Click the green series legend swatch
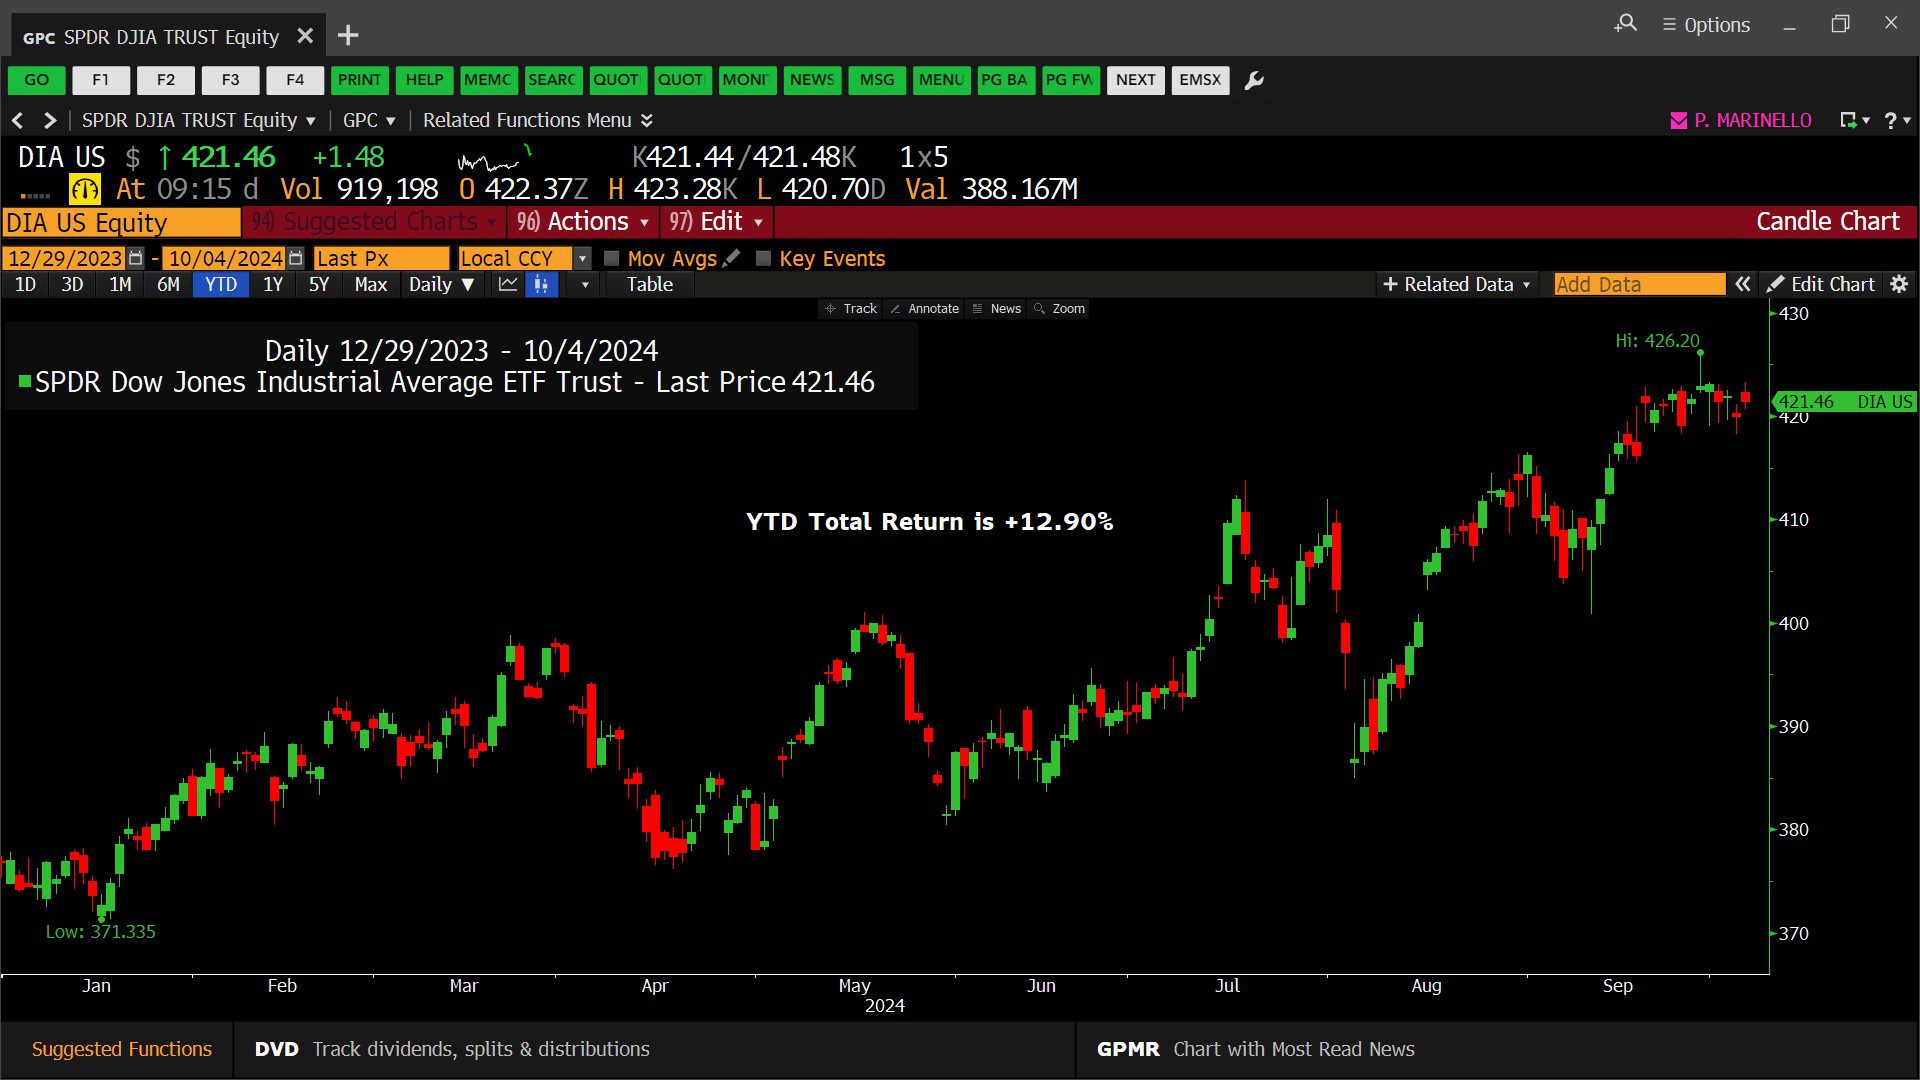 25,381
